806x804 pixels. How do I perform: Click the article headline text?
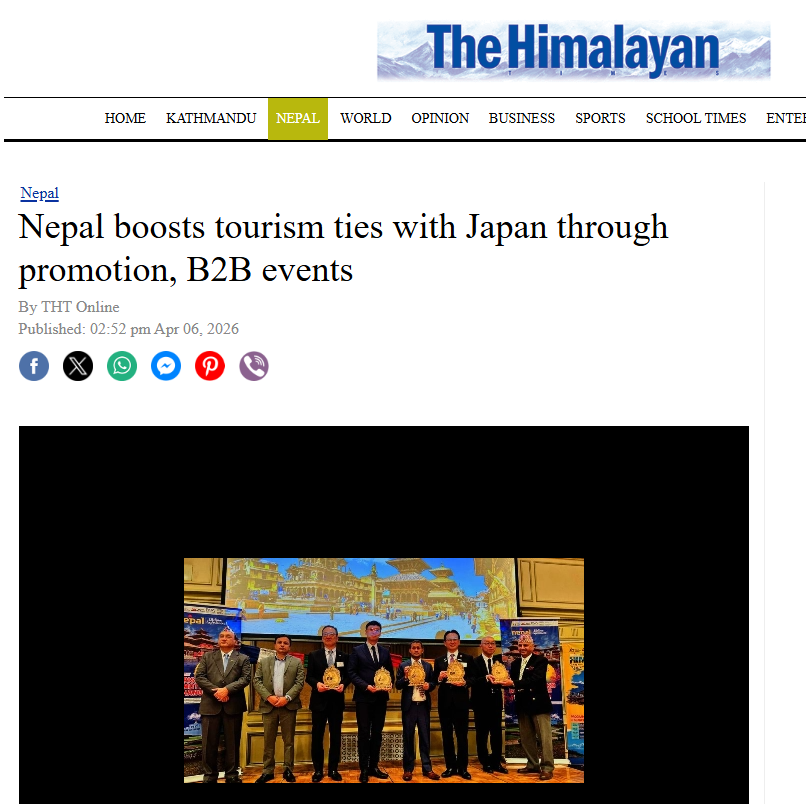click(343, 248)
